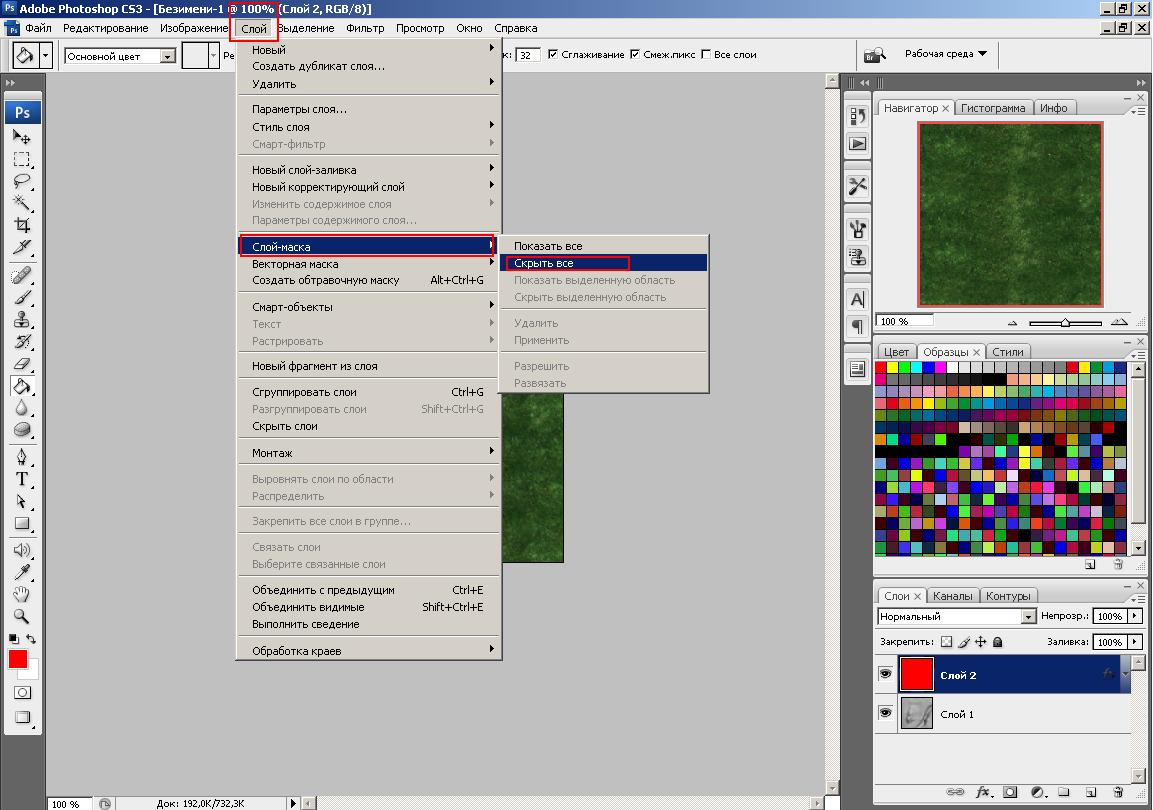Select the Magic Wand tool

pyautogui.click(x=21, y=203)
